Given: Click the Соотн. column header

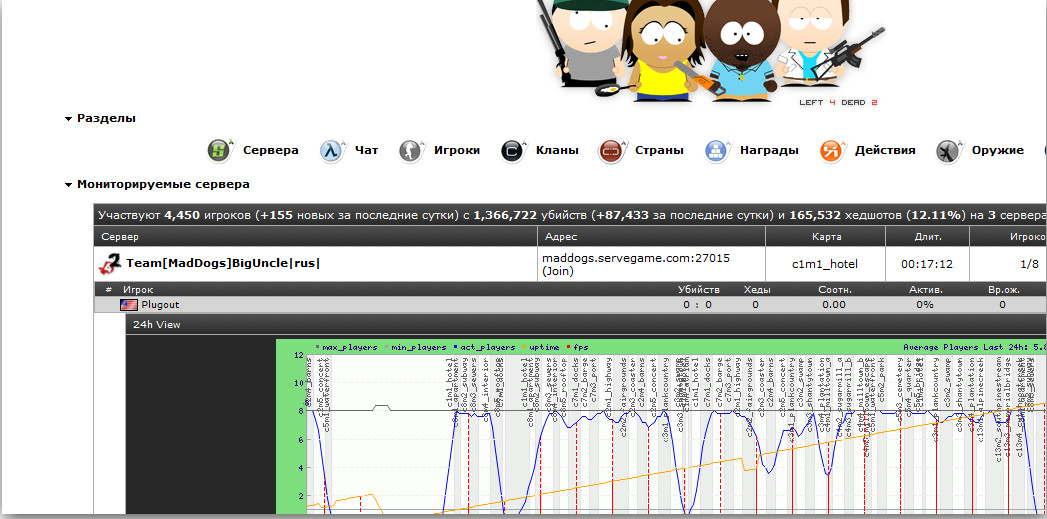Looking at the screenshot, I should [835, 290].
